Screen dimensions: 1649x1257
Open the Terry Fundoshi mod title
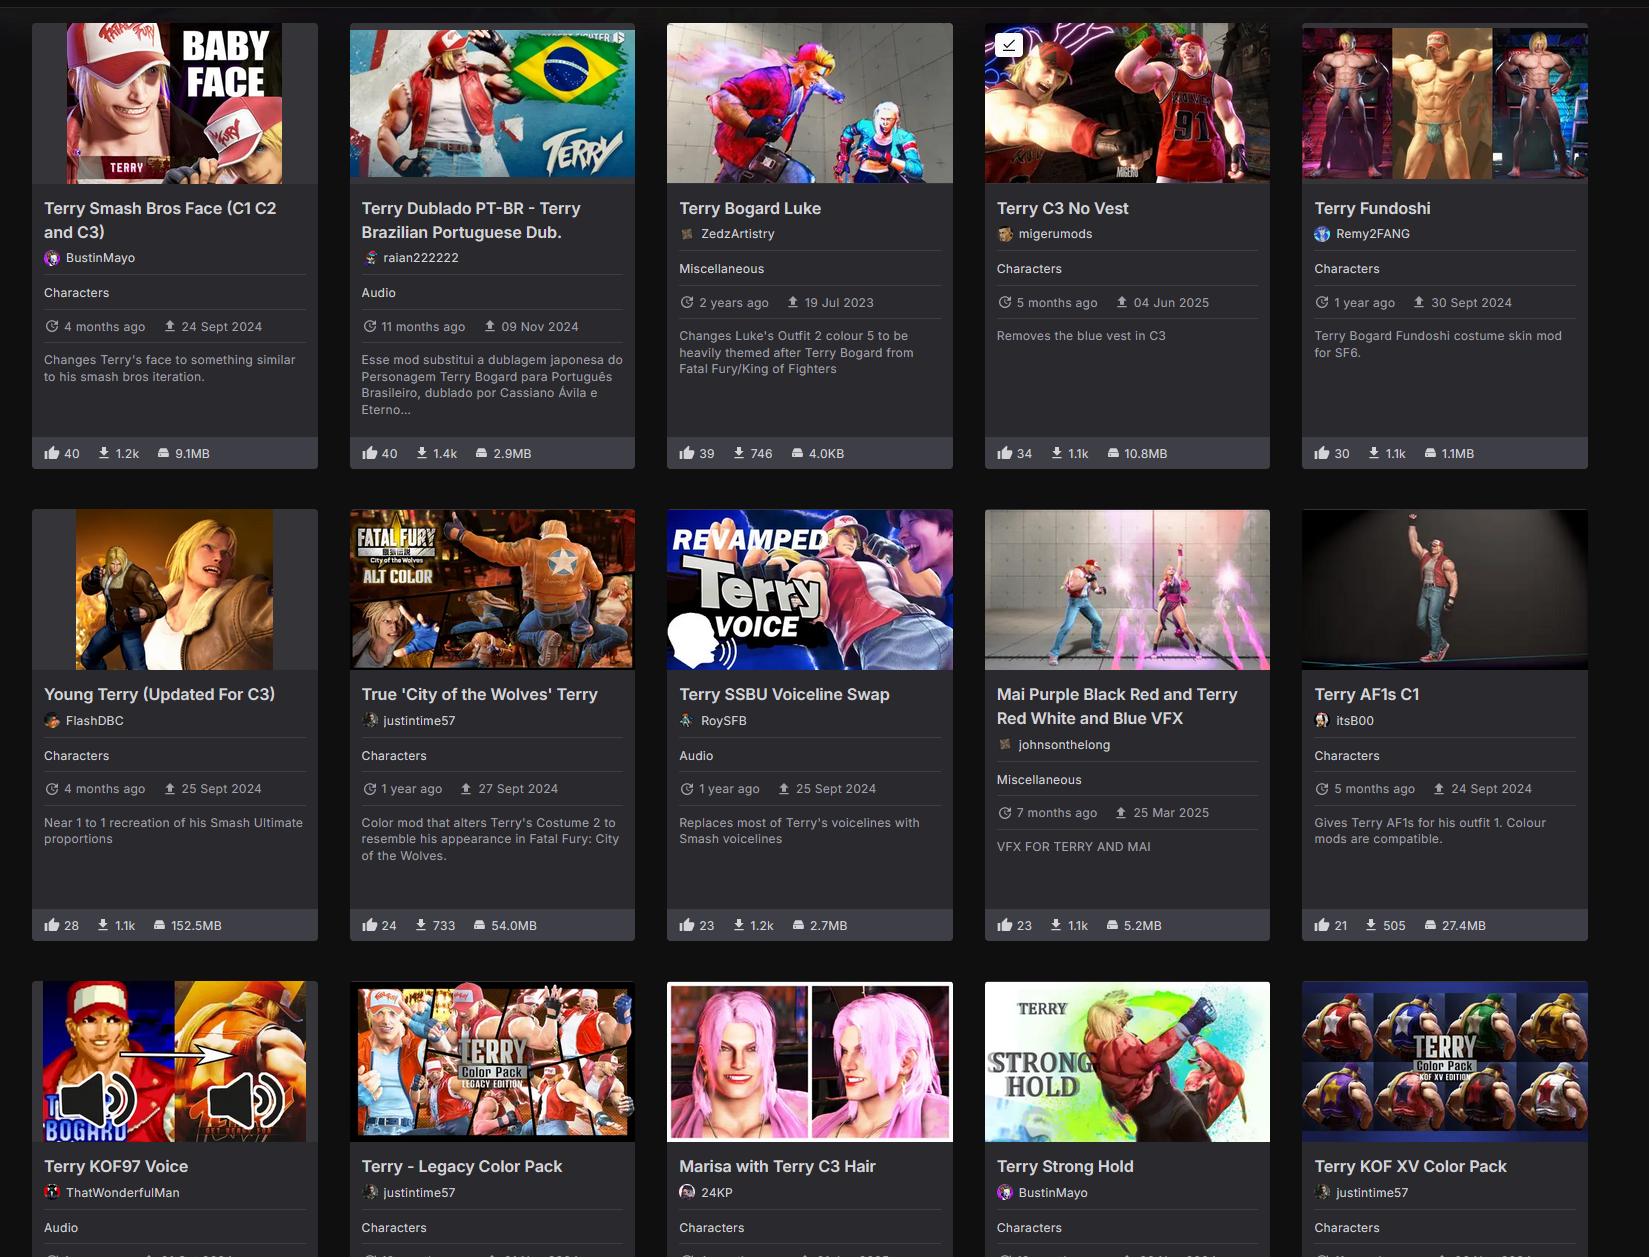(1372, 208)
